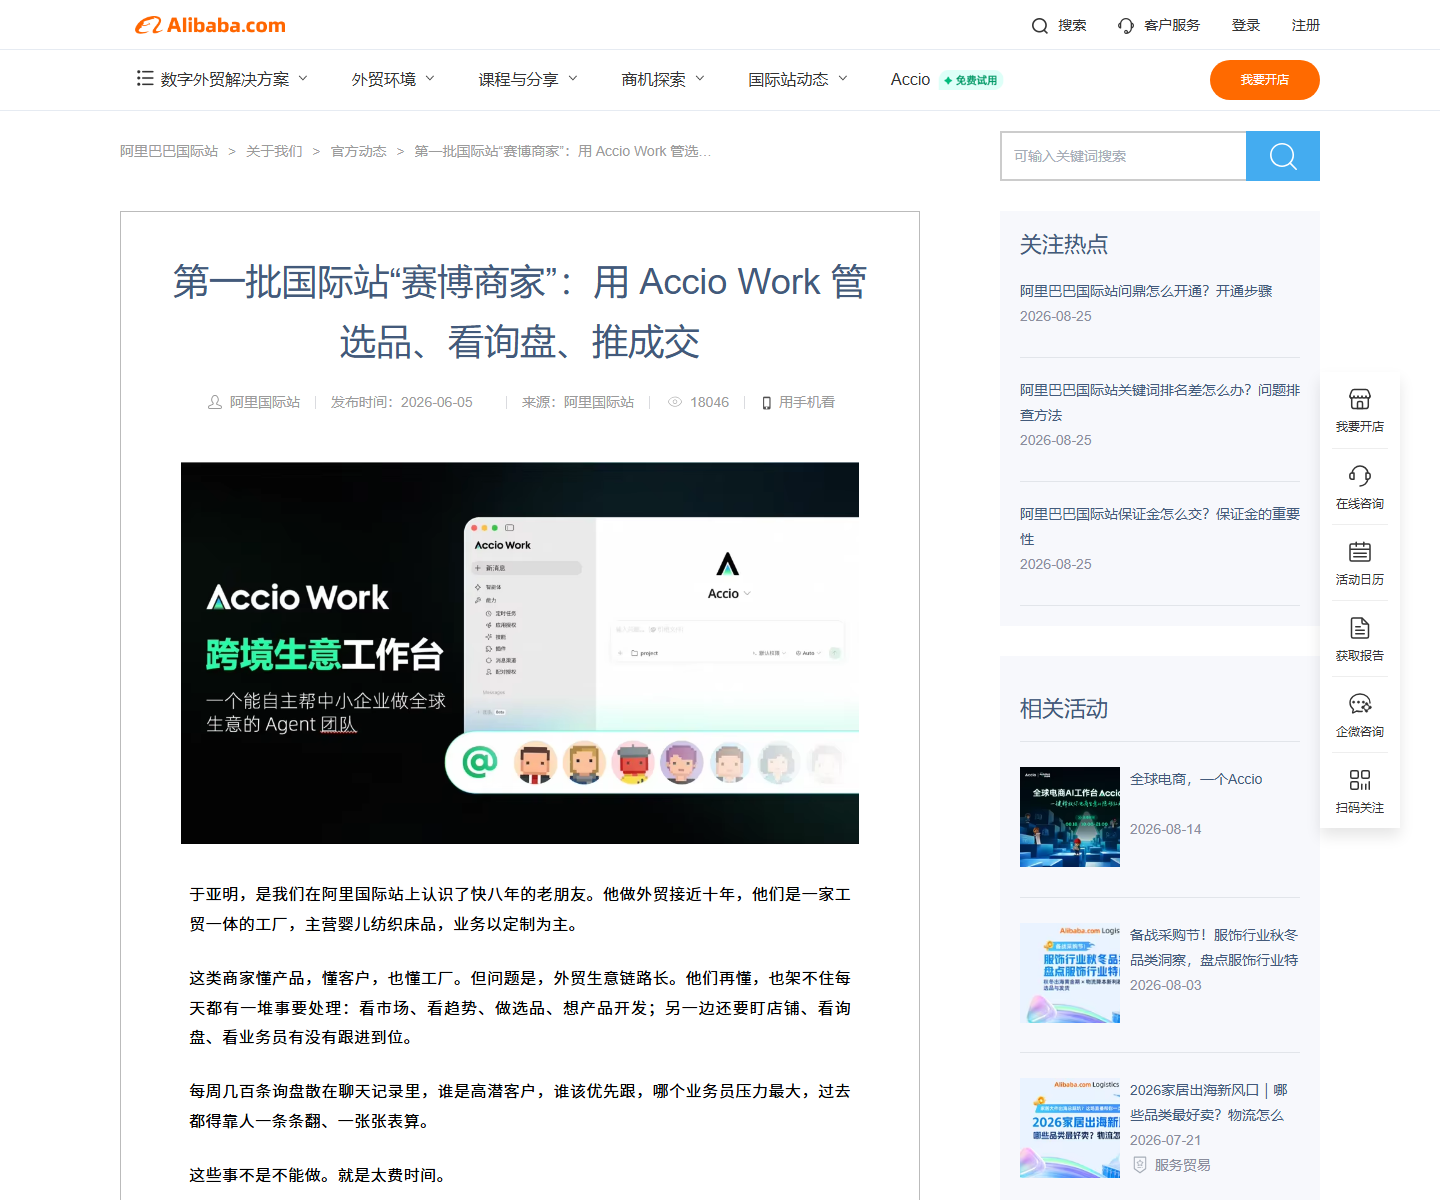Click the Accio Work banner image
Screen dimensions: 1440x1200
pos(520,653)
